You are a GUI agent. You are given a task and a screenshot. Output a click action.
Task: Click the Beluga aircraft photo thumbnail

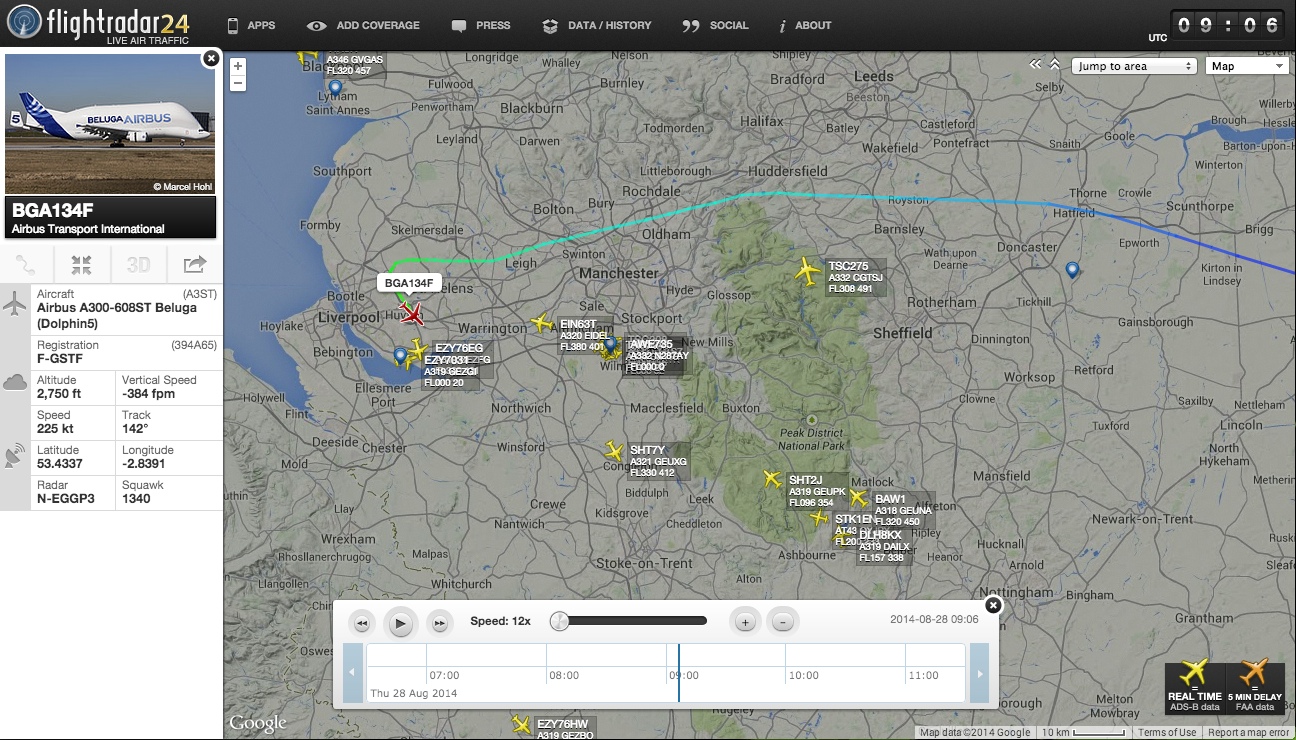(110, 124)
